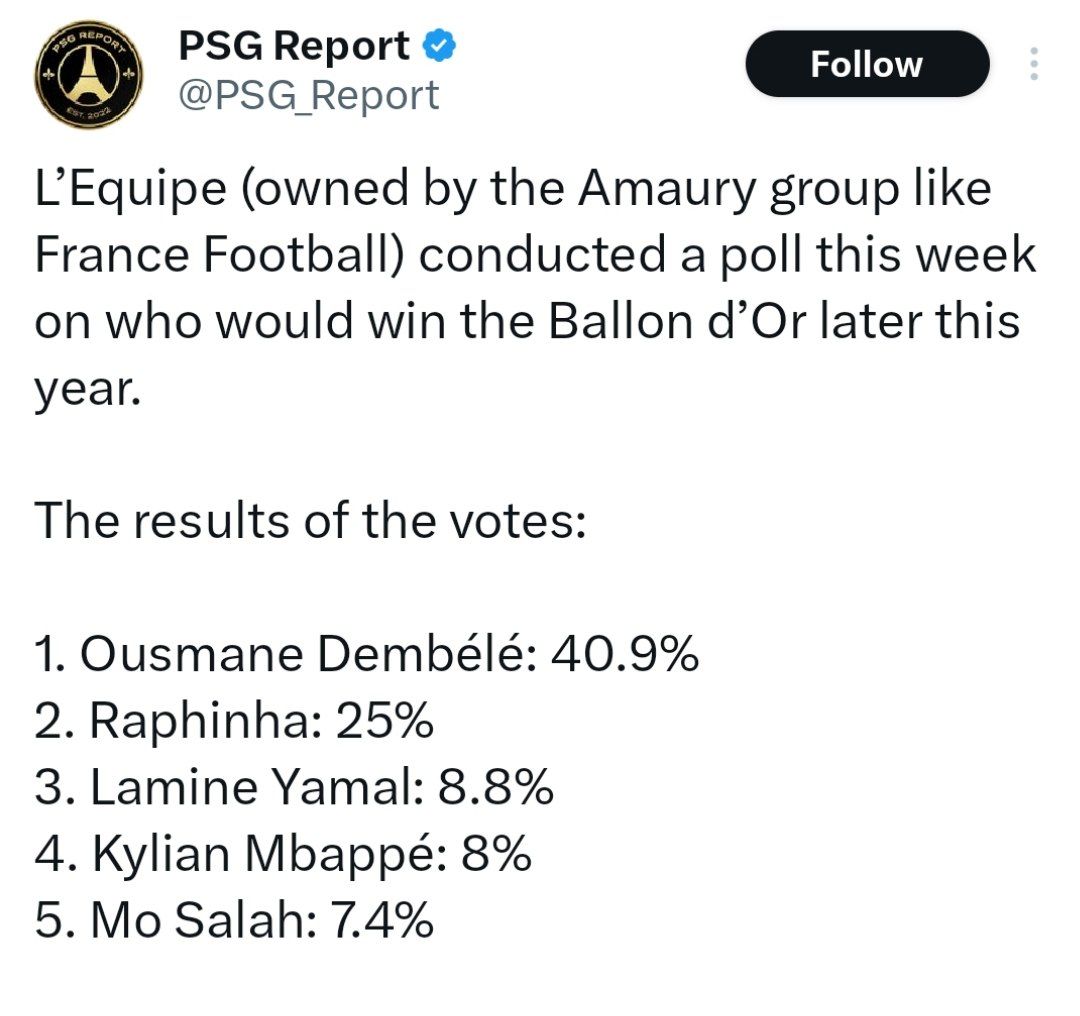Select the Mo Salah result line
This screenshot has width=1080, height=1016.
click(x=234, y=920)
